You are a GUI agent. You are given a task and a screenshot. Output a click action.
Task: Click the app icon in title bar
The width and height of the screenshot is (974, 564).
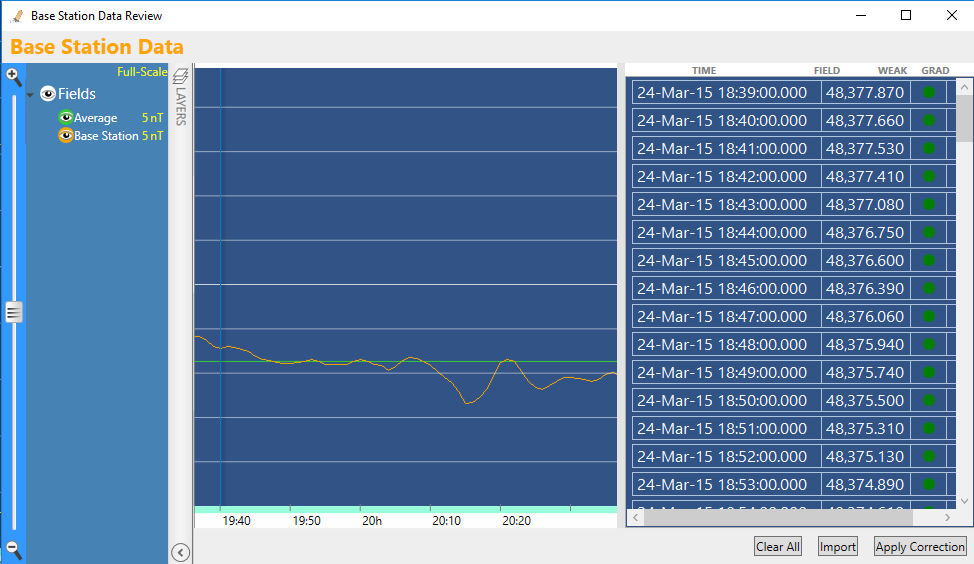click(16, 16)
